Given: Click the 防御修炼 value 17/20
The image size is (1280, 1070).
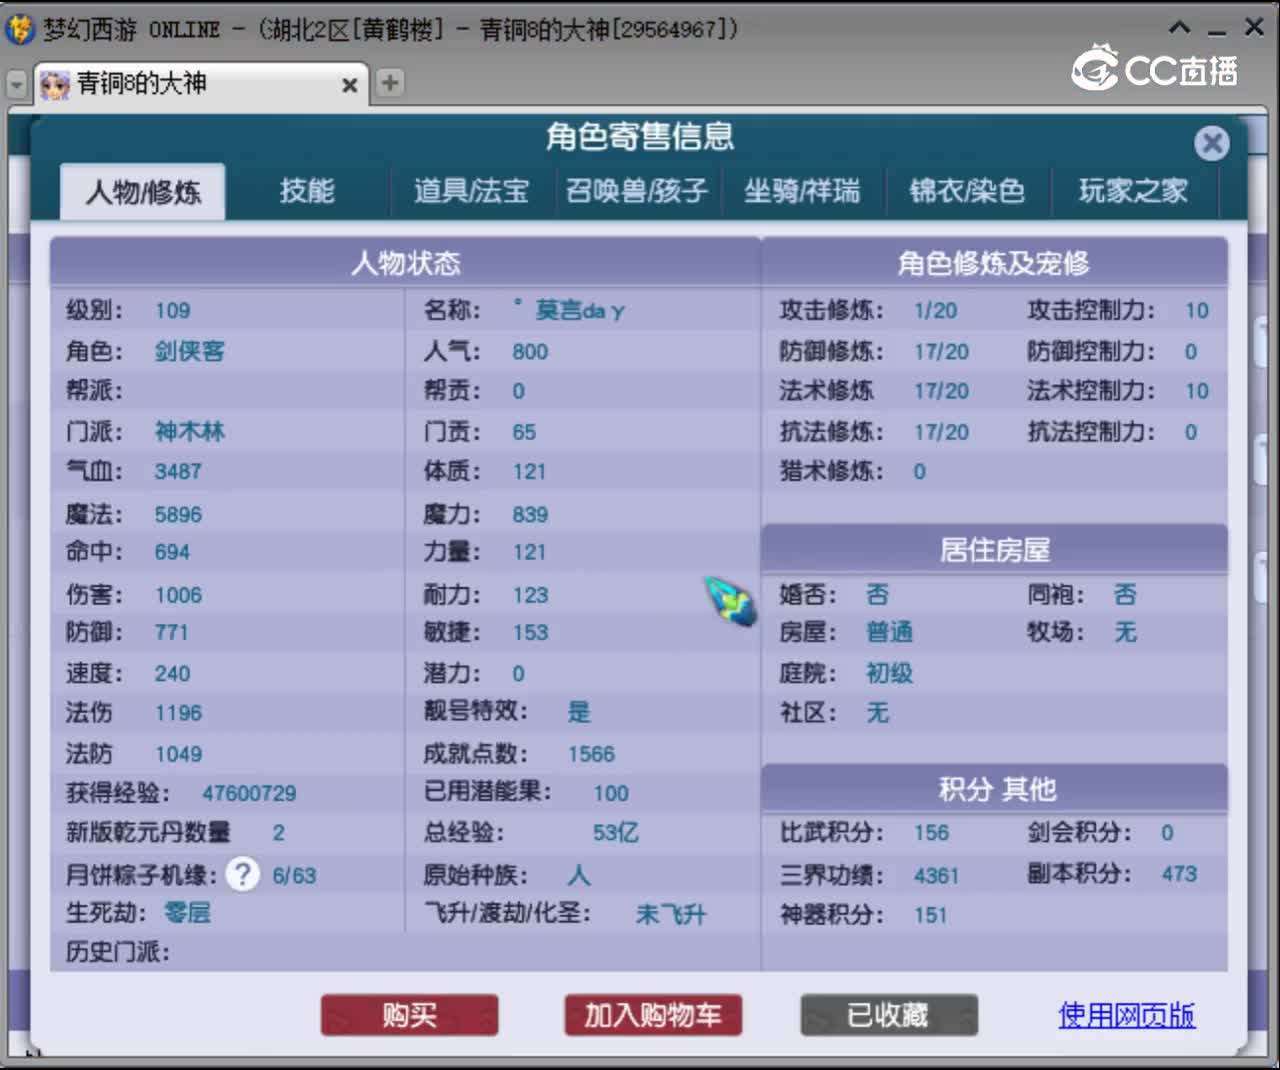Looking at the screenshot, I should (941, 352).
